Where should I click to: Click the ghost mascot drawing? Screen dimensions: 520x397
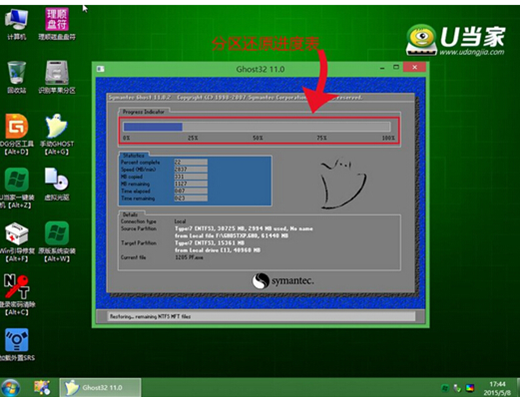(x=343, y=183)
